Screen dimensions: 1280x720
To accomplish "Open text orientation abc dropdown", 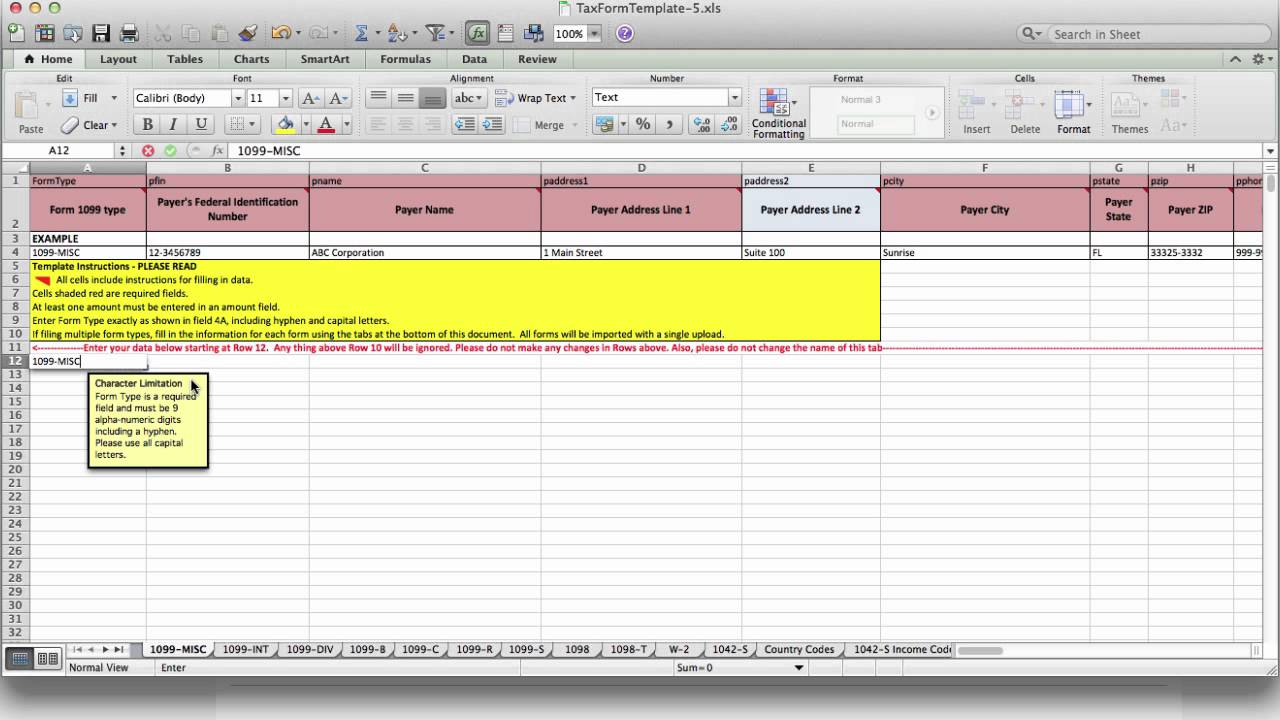I will (468, 98).
